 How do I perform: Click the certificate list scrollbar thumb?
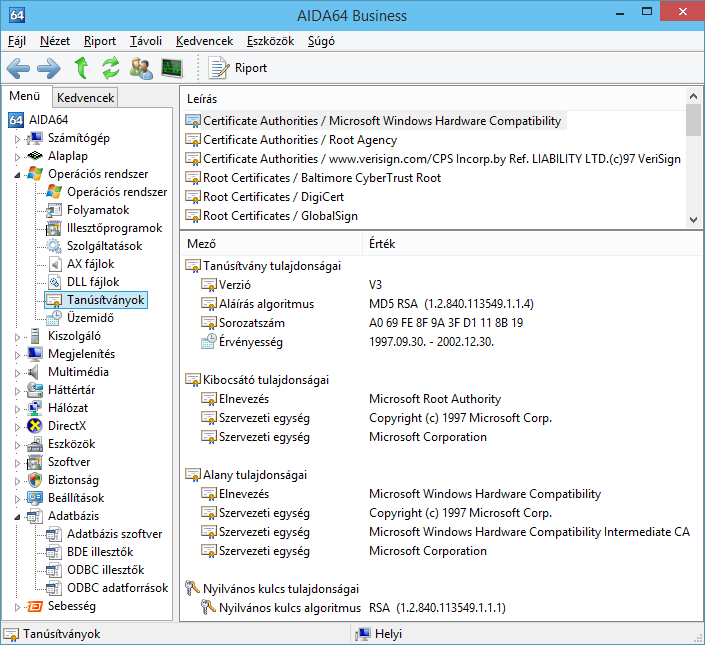pos(693,120)
